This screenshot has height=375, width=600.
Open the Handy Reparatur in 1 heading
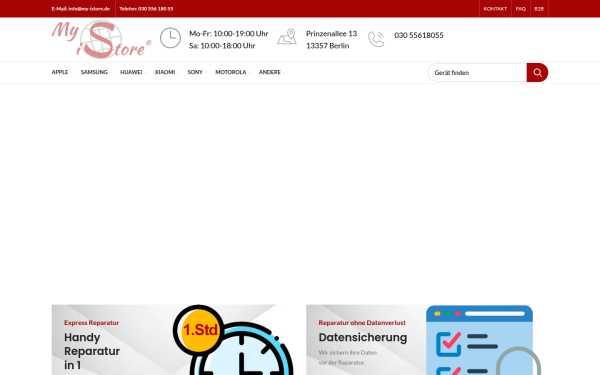92,351
